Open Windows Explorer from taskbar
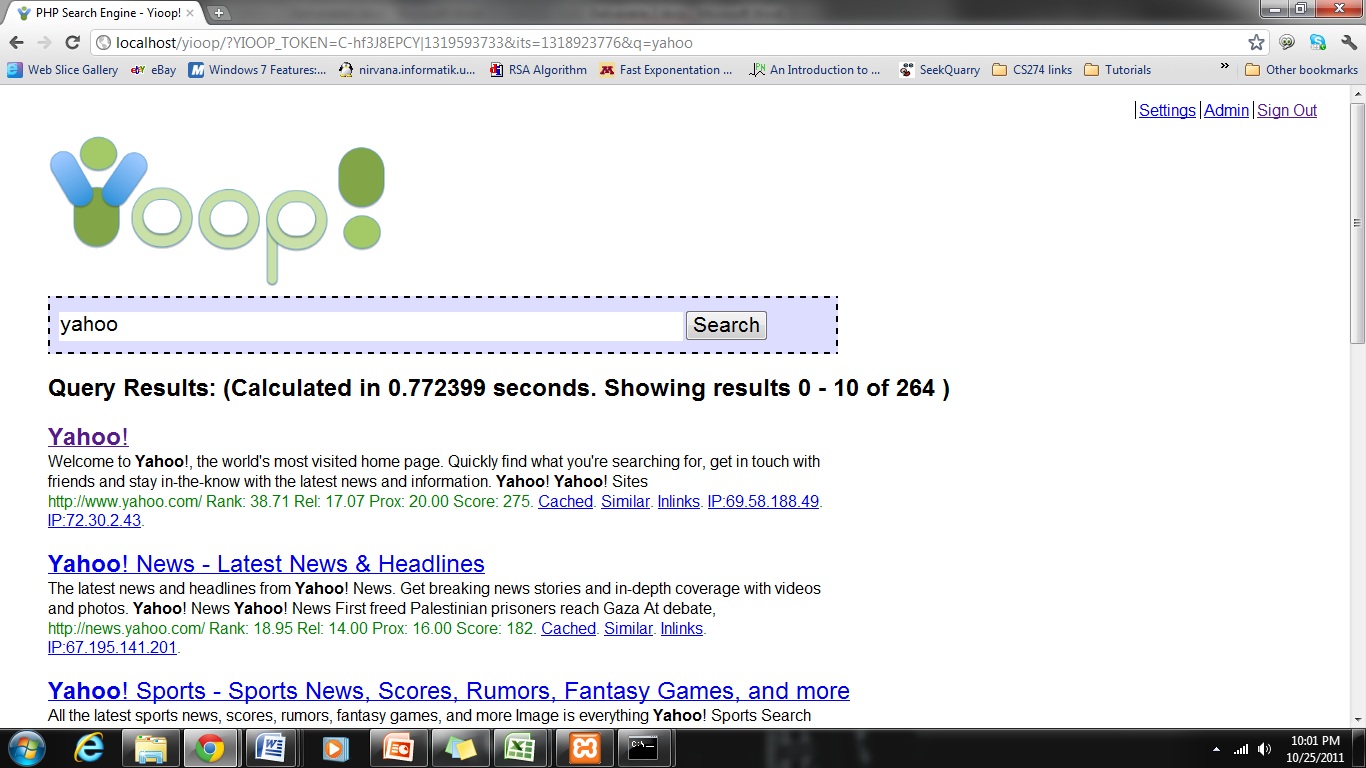 point(151,748)
